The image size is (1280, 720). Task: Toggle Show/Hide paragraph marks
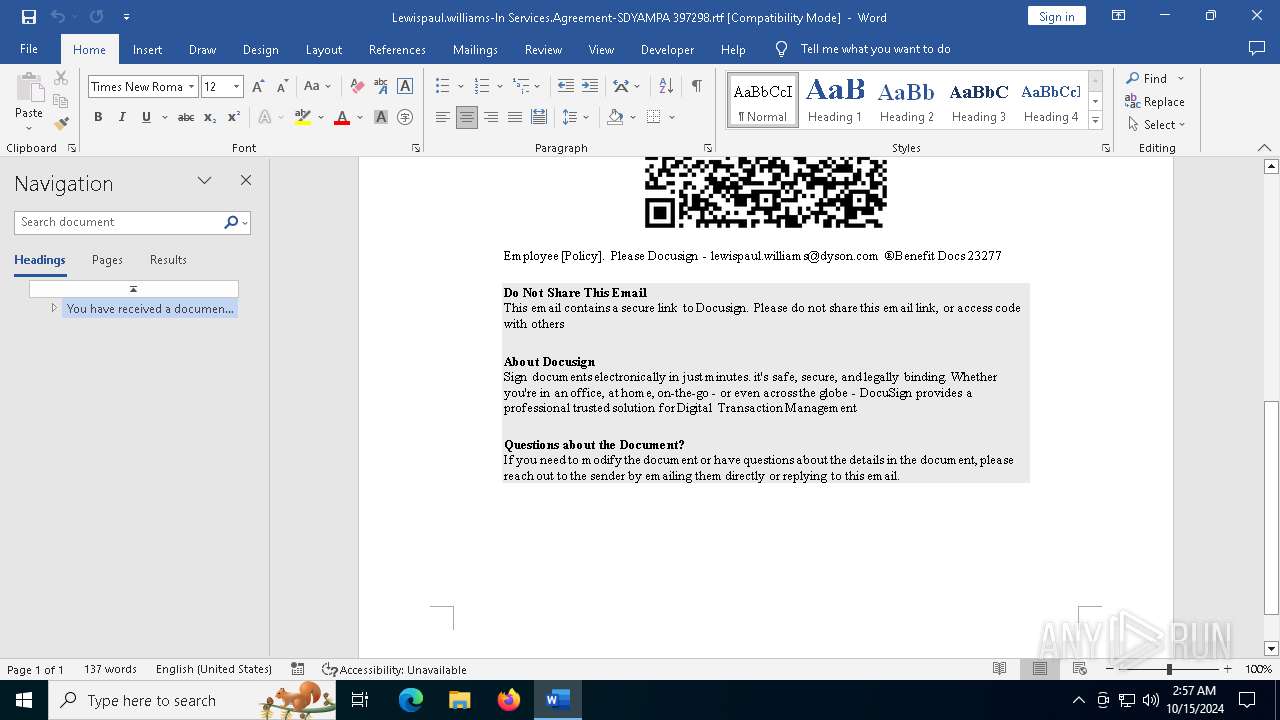(x=696, y=87)
